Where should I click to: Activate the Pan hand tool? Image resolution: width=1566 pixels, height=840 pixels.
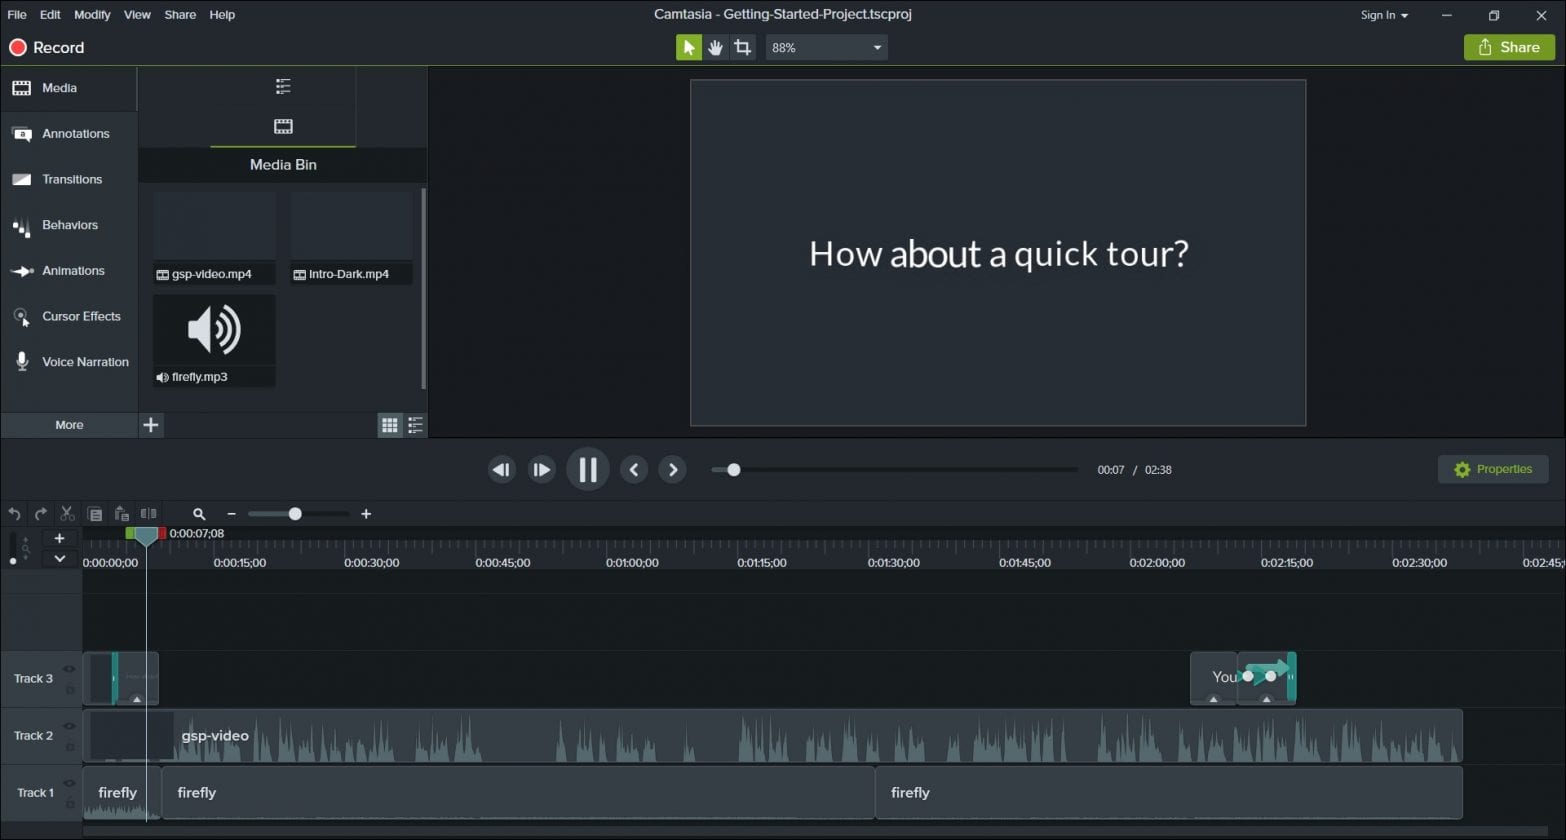coord(715,47)
